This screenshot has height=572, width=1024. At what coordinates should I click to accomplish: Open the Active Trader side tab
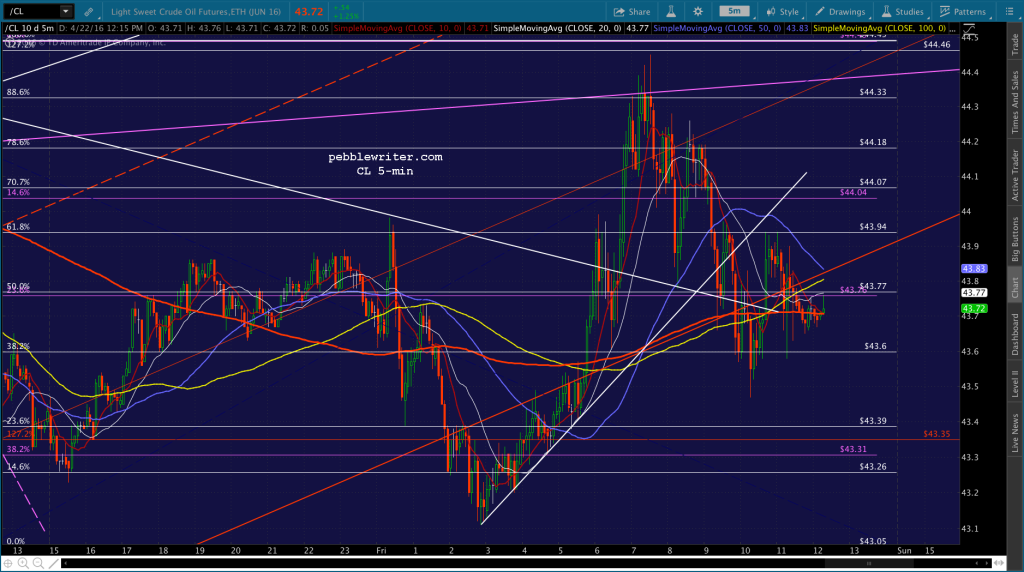click(x=1015, y=175)
